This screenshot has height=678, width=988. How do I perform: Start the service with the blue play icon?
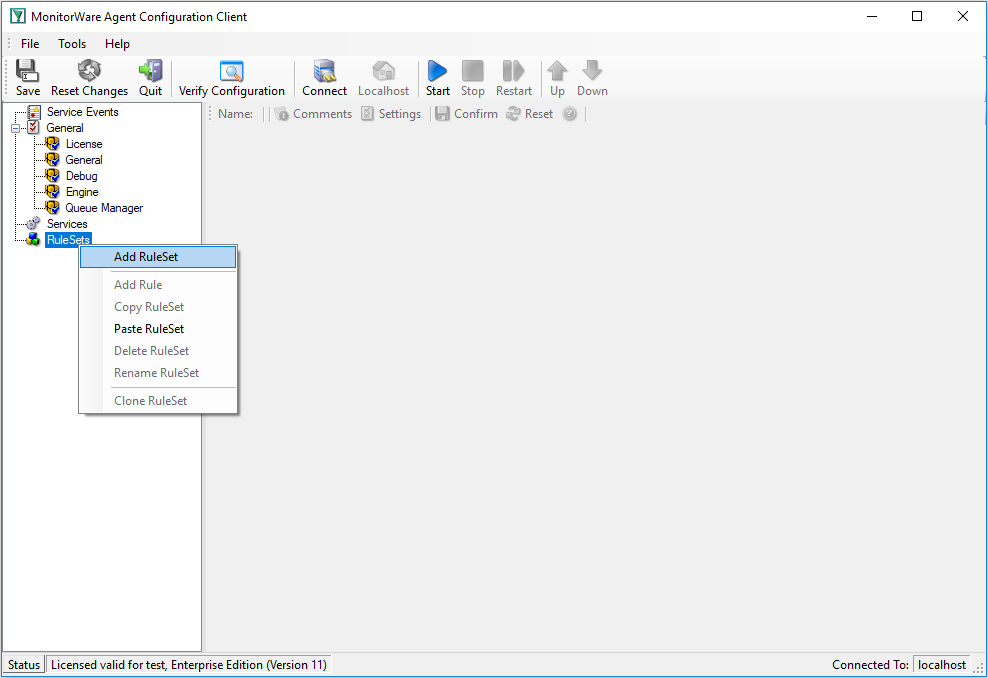tap(437, 71)
